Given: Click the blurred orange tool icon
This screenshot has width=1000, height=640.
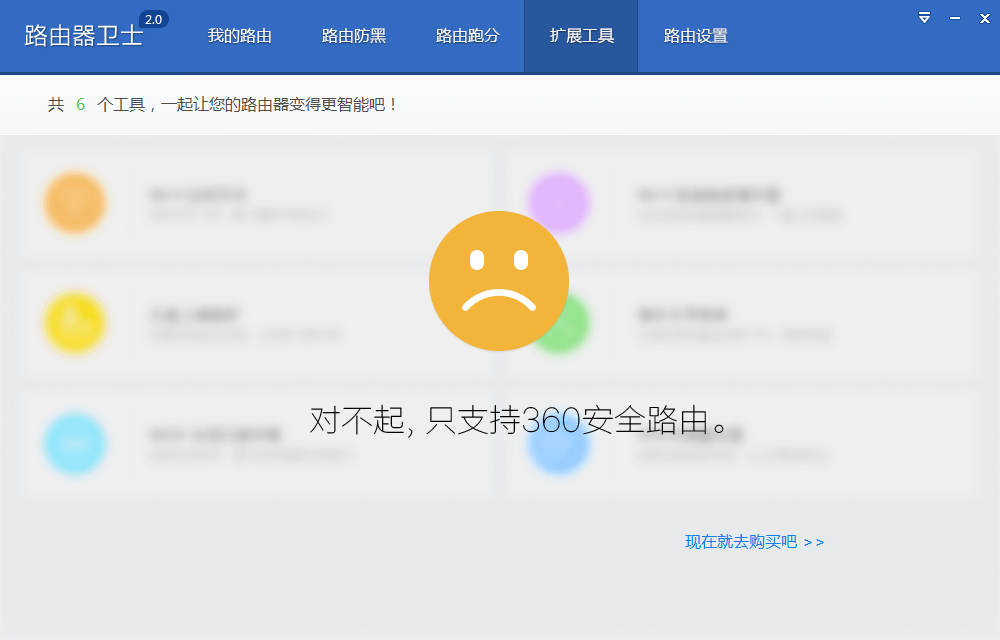Looking at the screenshot, I should 75,203.
